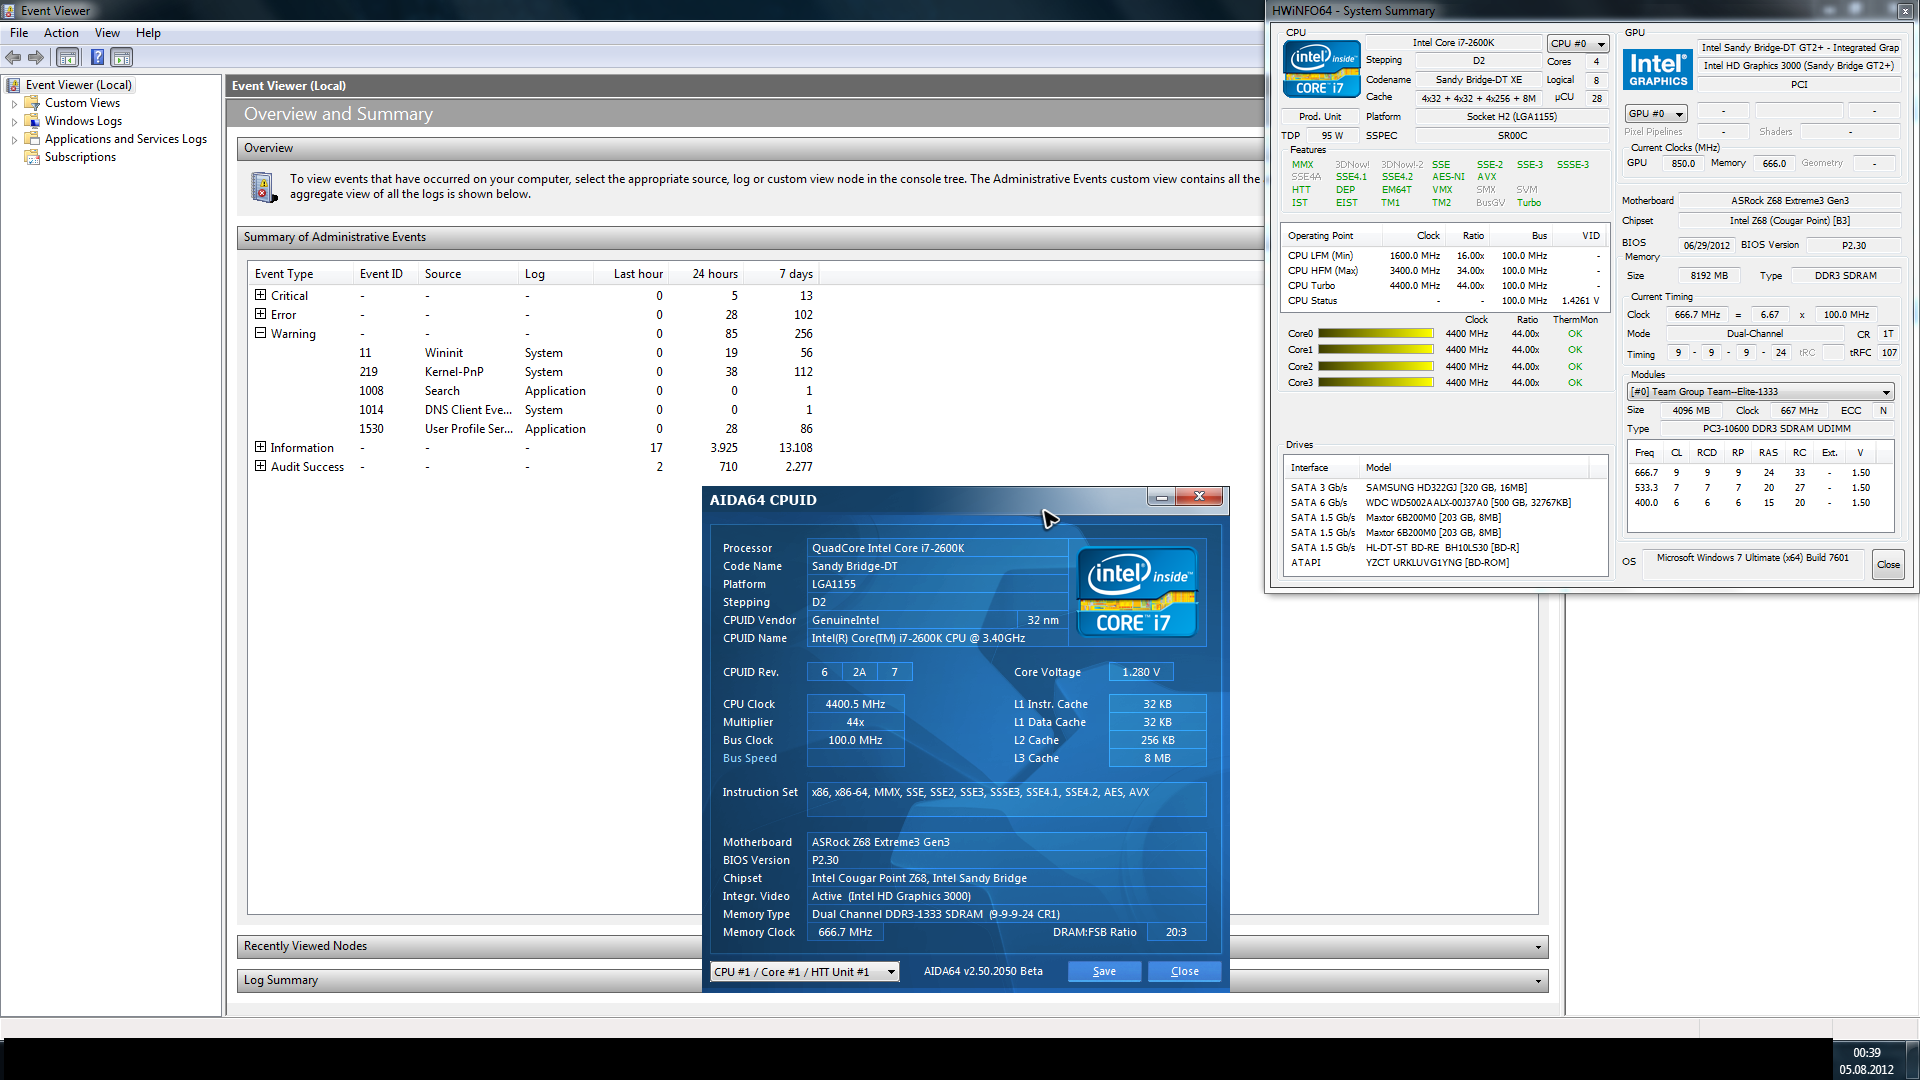Select the Subscriptions folder icon in the tree
Viewport: 1920px width, 1080px height.
[x=32, y=157]
